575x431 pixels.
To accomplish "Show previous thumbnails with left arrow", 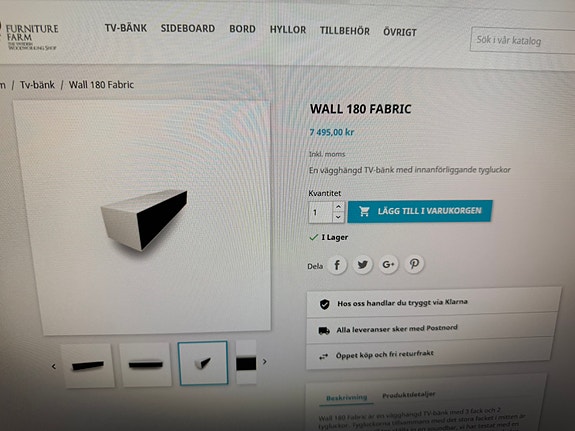I will pos(54,366).
